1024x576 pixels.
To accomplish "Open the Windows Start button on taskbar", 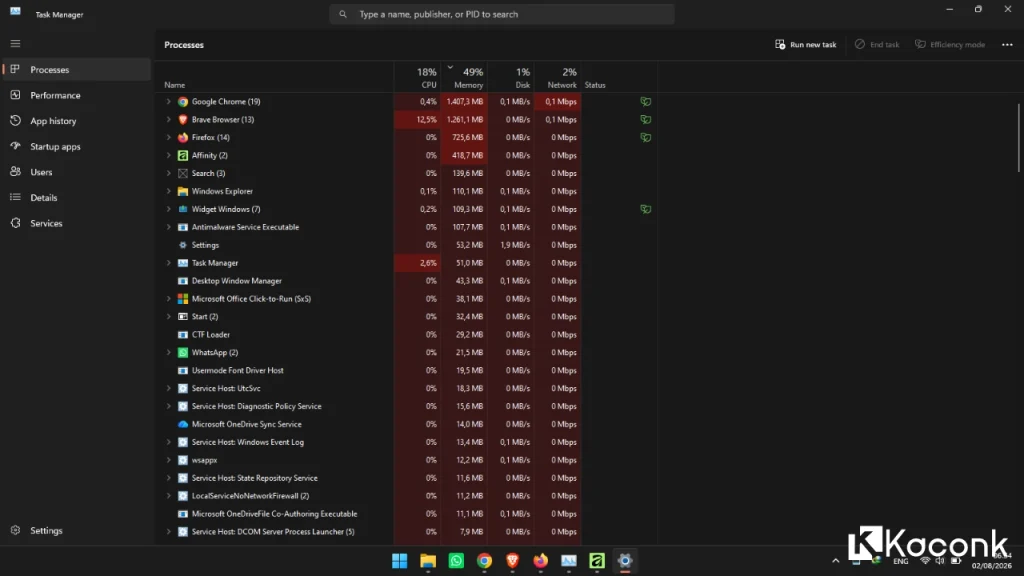I will [x=400, y=561].
